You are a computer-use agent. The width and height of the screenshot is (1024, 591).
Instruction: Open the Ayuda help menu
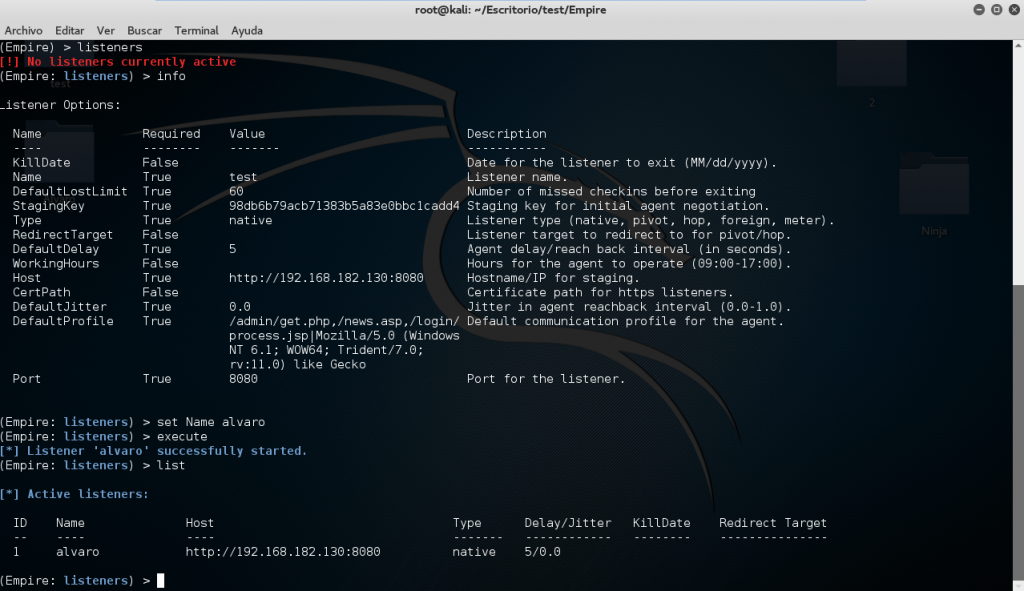click(x=247, y=31)
